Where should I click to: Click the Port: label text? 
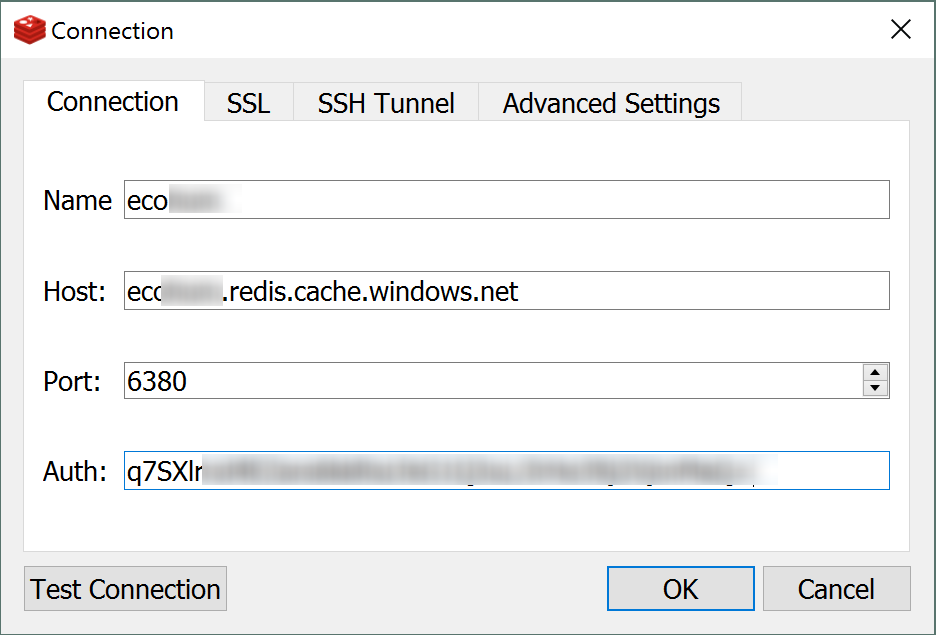(x=72, y=381)
